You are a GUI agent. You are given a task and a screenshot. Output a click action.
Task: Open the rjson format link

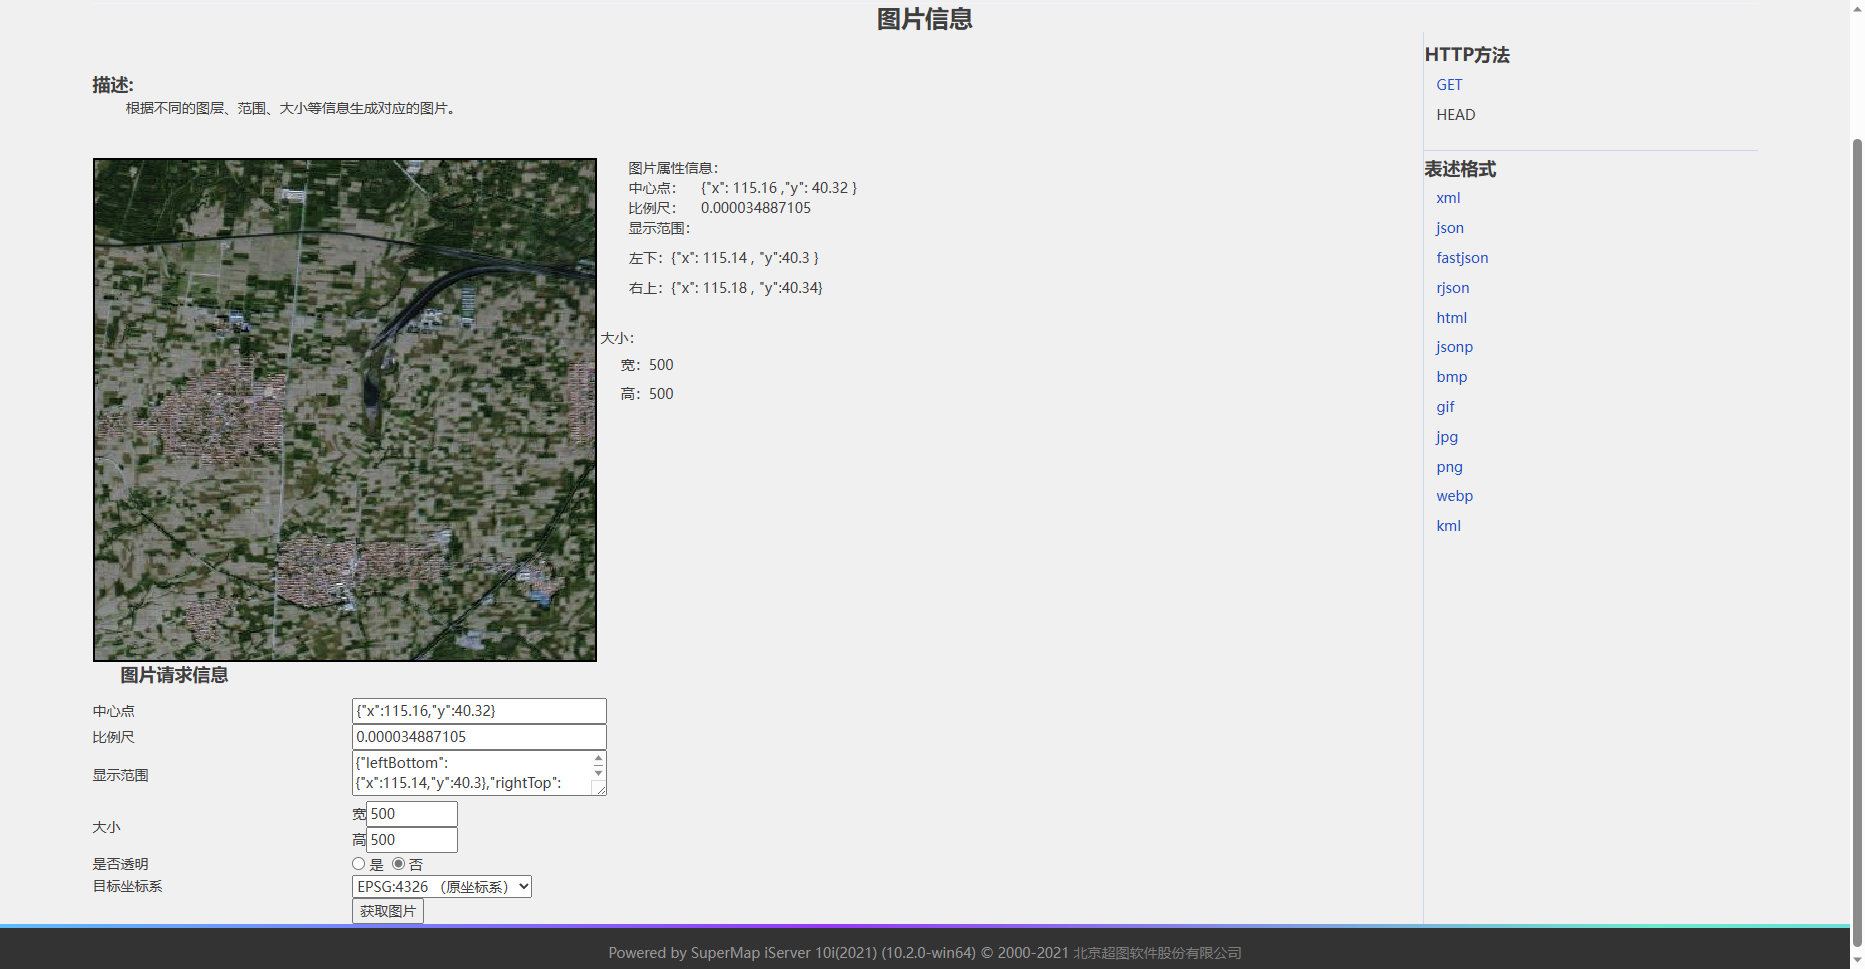click(x=1453, y=288)
